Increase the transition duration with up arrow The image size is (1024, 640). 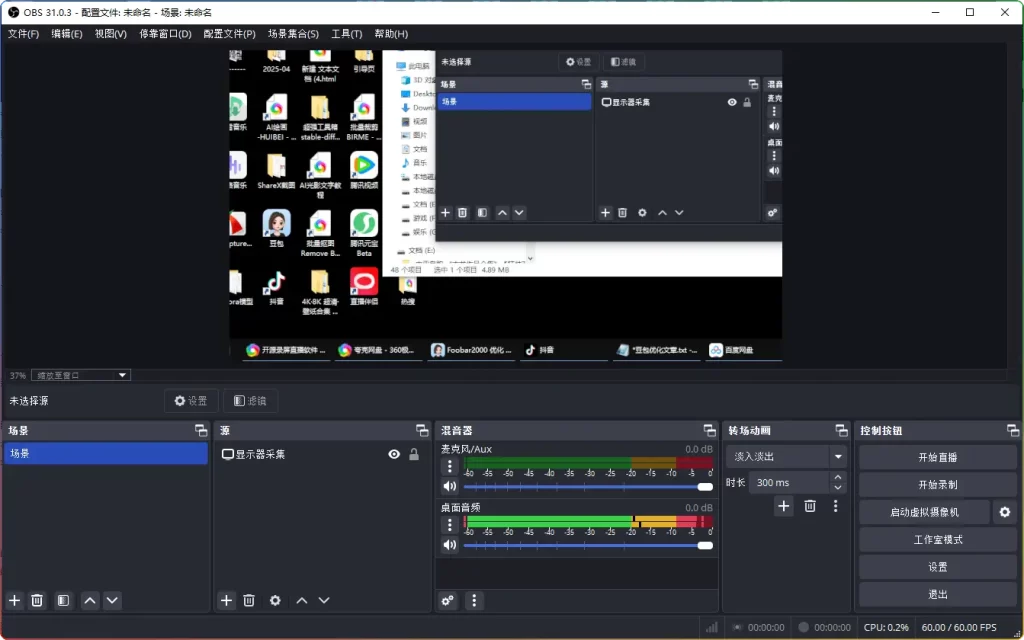pos(838,477)
